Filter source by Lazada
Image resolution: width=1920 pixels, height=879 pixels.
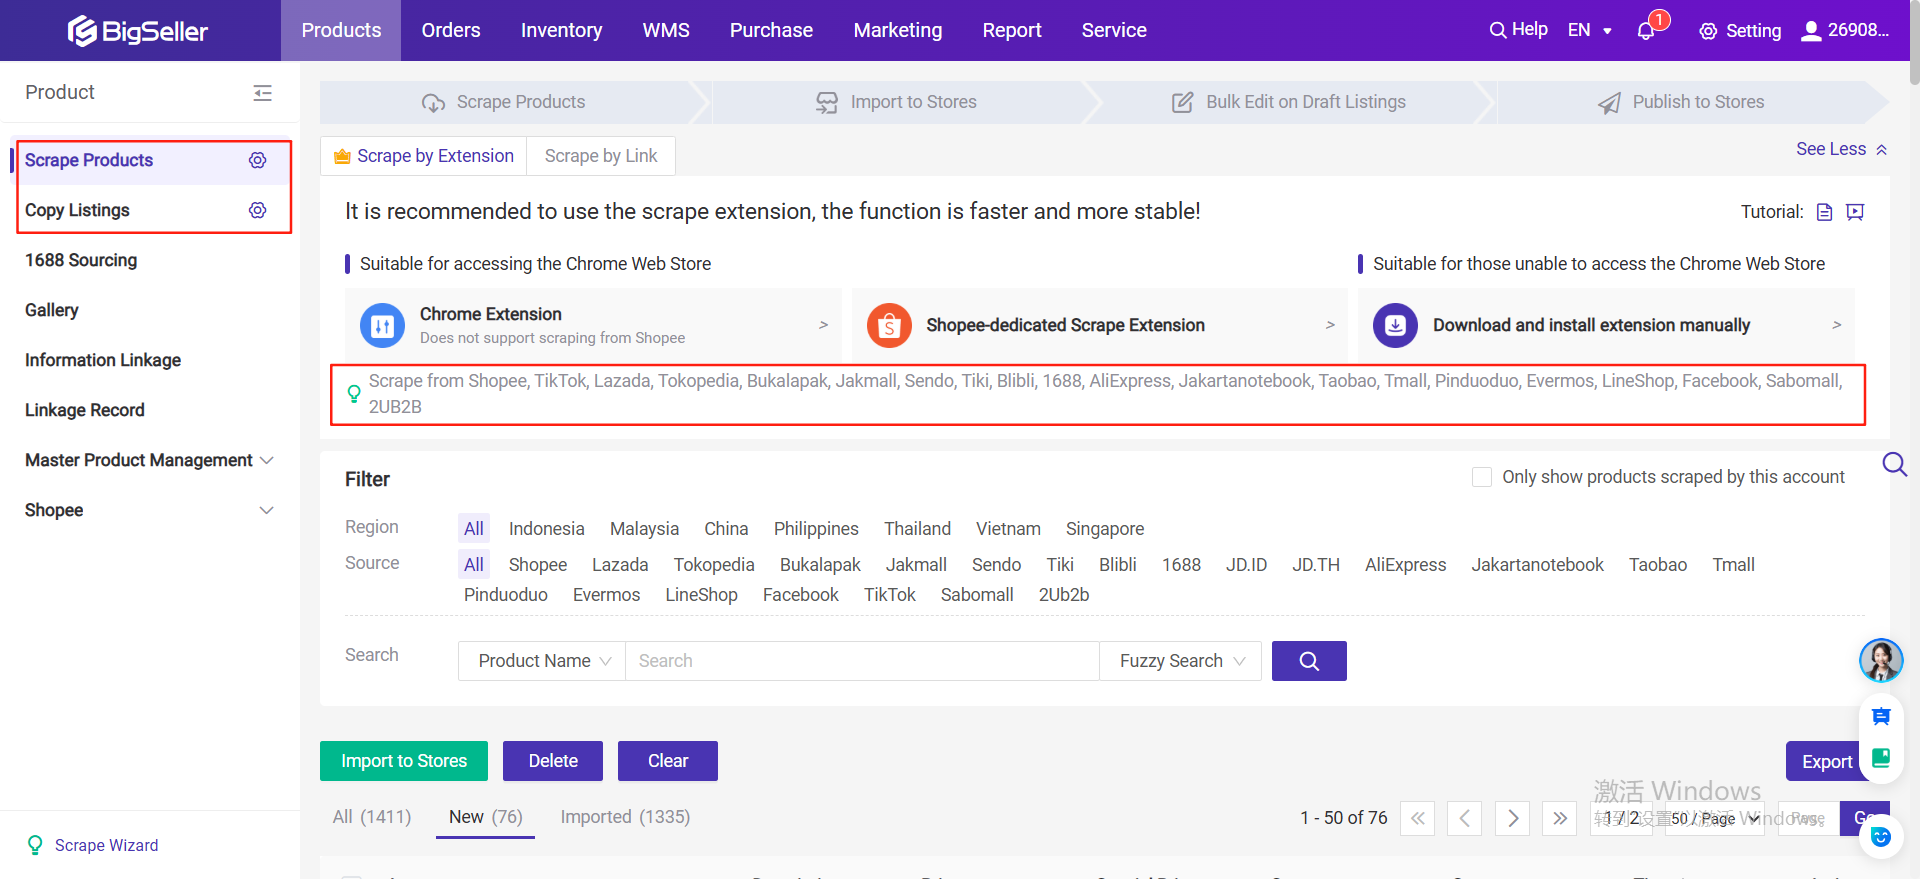pos(619,565)
